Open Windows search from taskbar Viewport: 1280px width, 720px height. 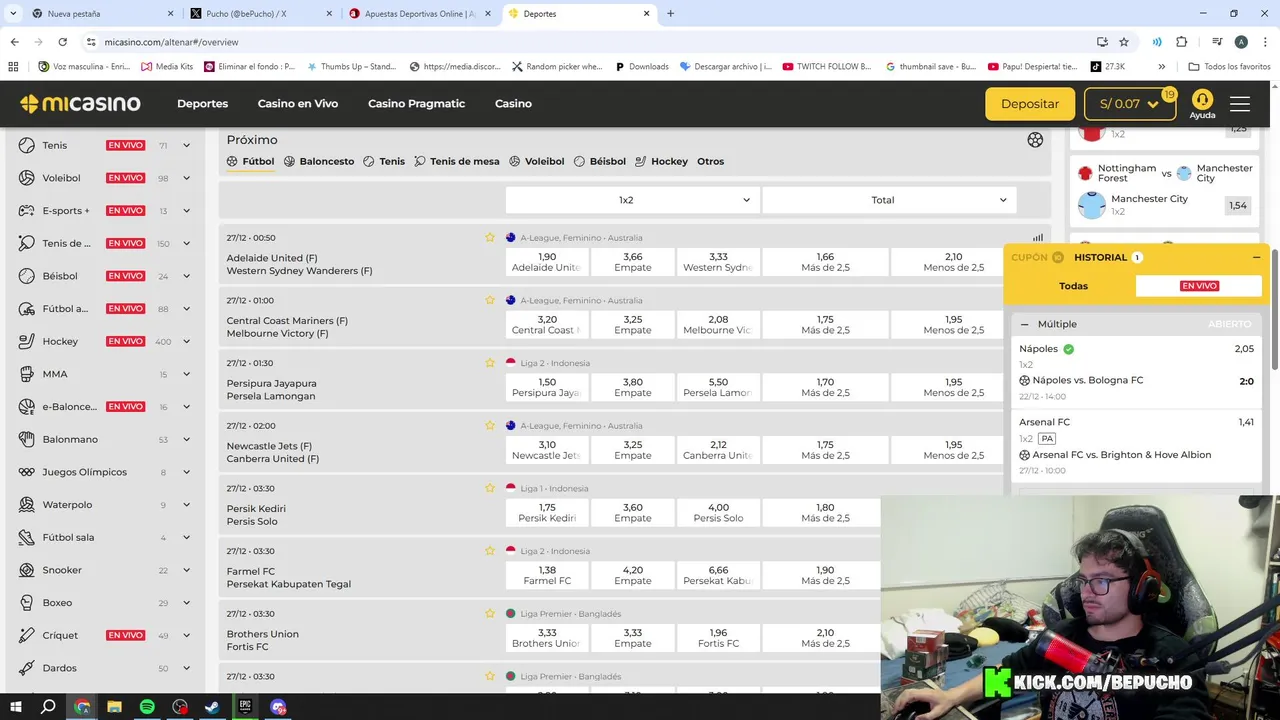coord(48,706)
